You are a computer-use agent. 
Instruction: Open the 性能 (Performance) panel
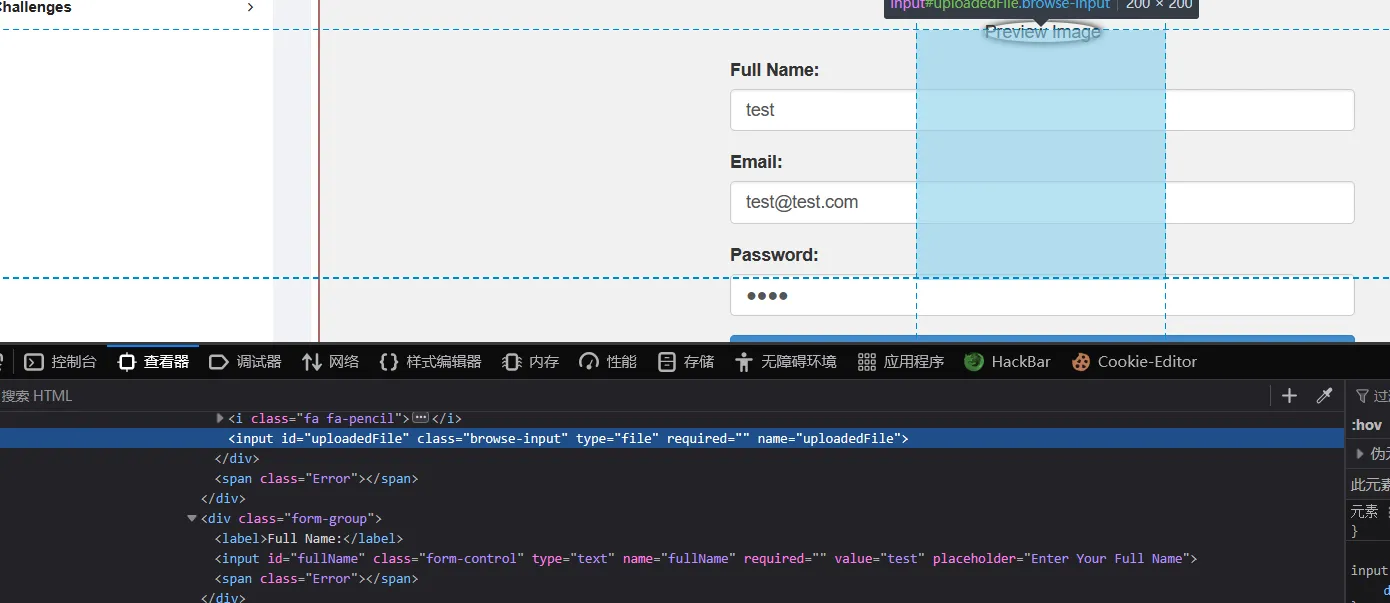pyautogui.click(x=608, y=362)
